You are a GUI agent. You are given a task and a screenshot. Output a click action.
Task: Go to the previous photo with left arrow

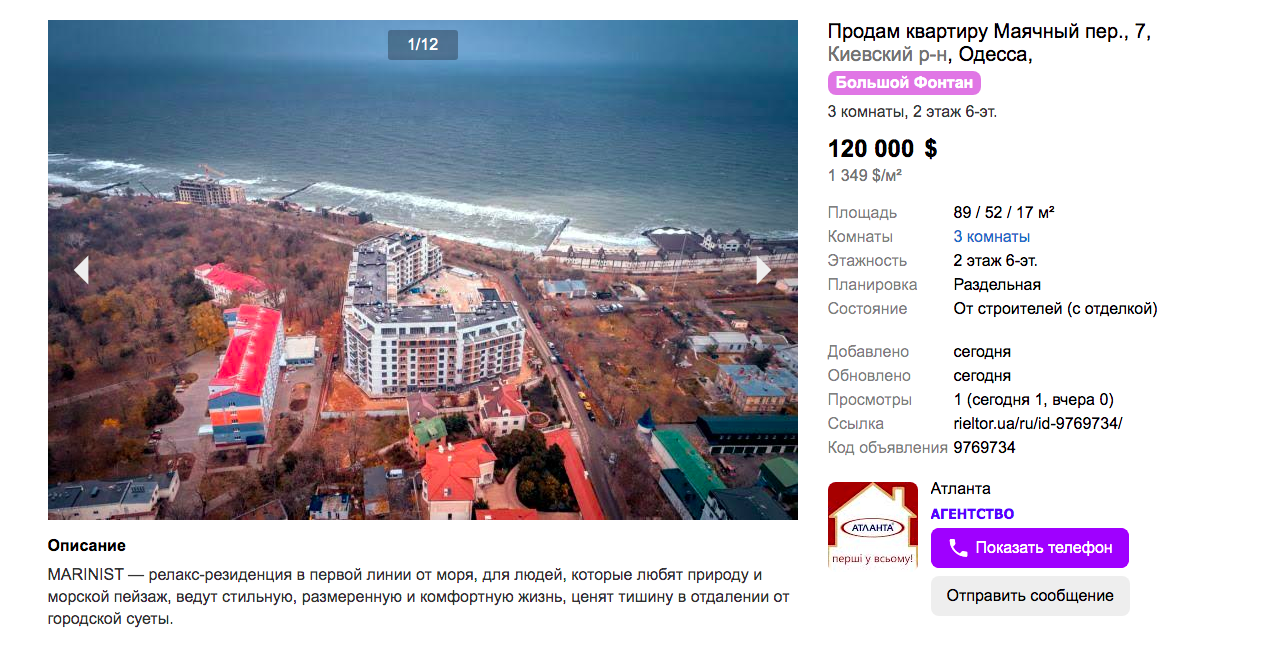(81, 270)
